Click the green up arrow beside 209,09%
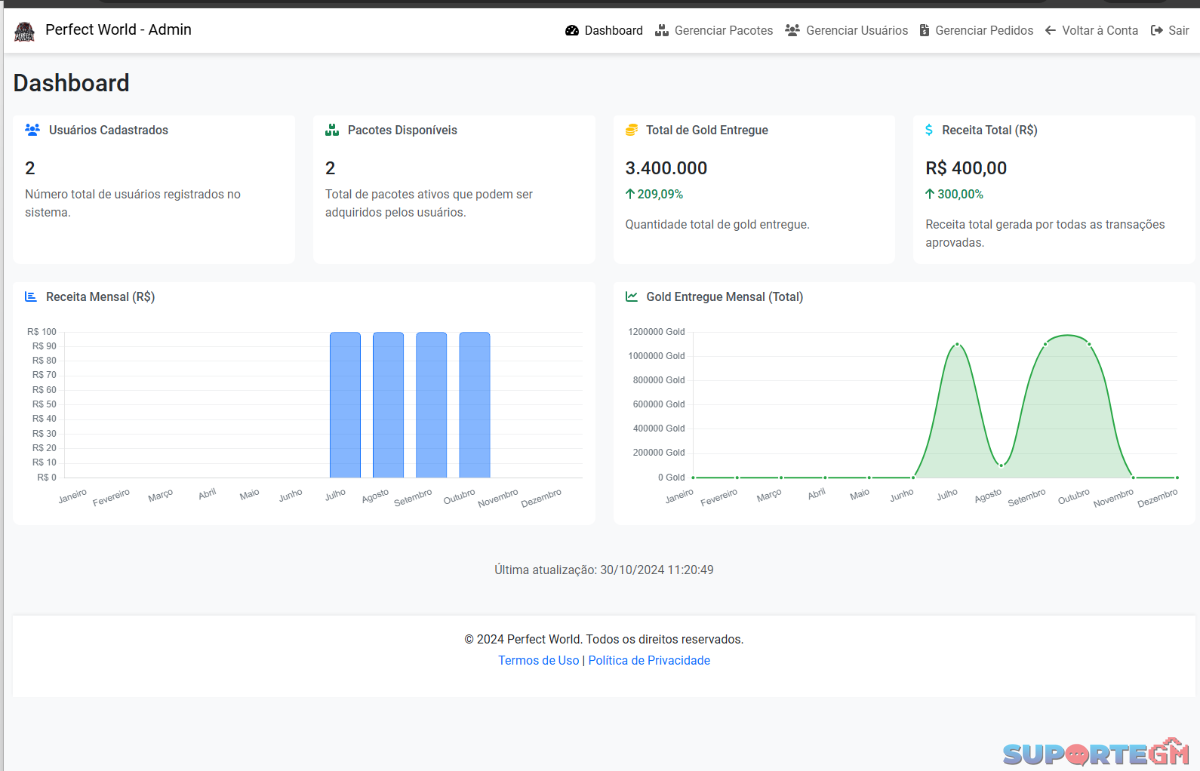 (x=630, y=194)
